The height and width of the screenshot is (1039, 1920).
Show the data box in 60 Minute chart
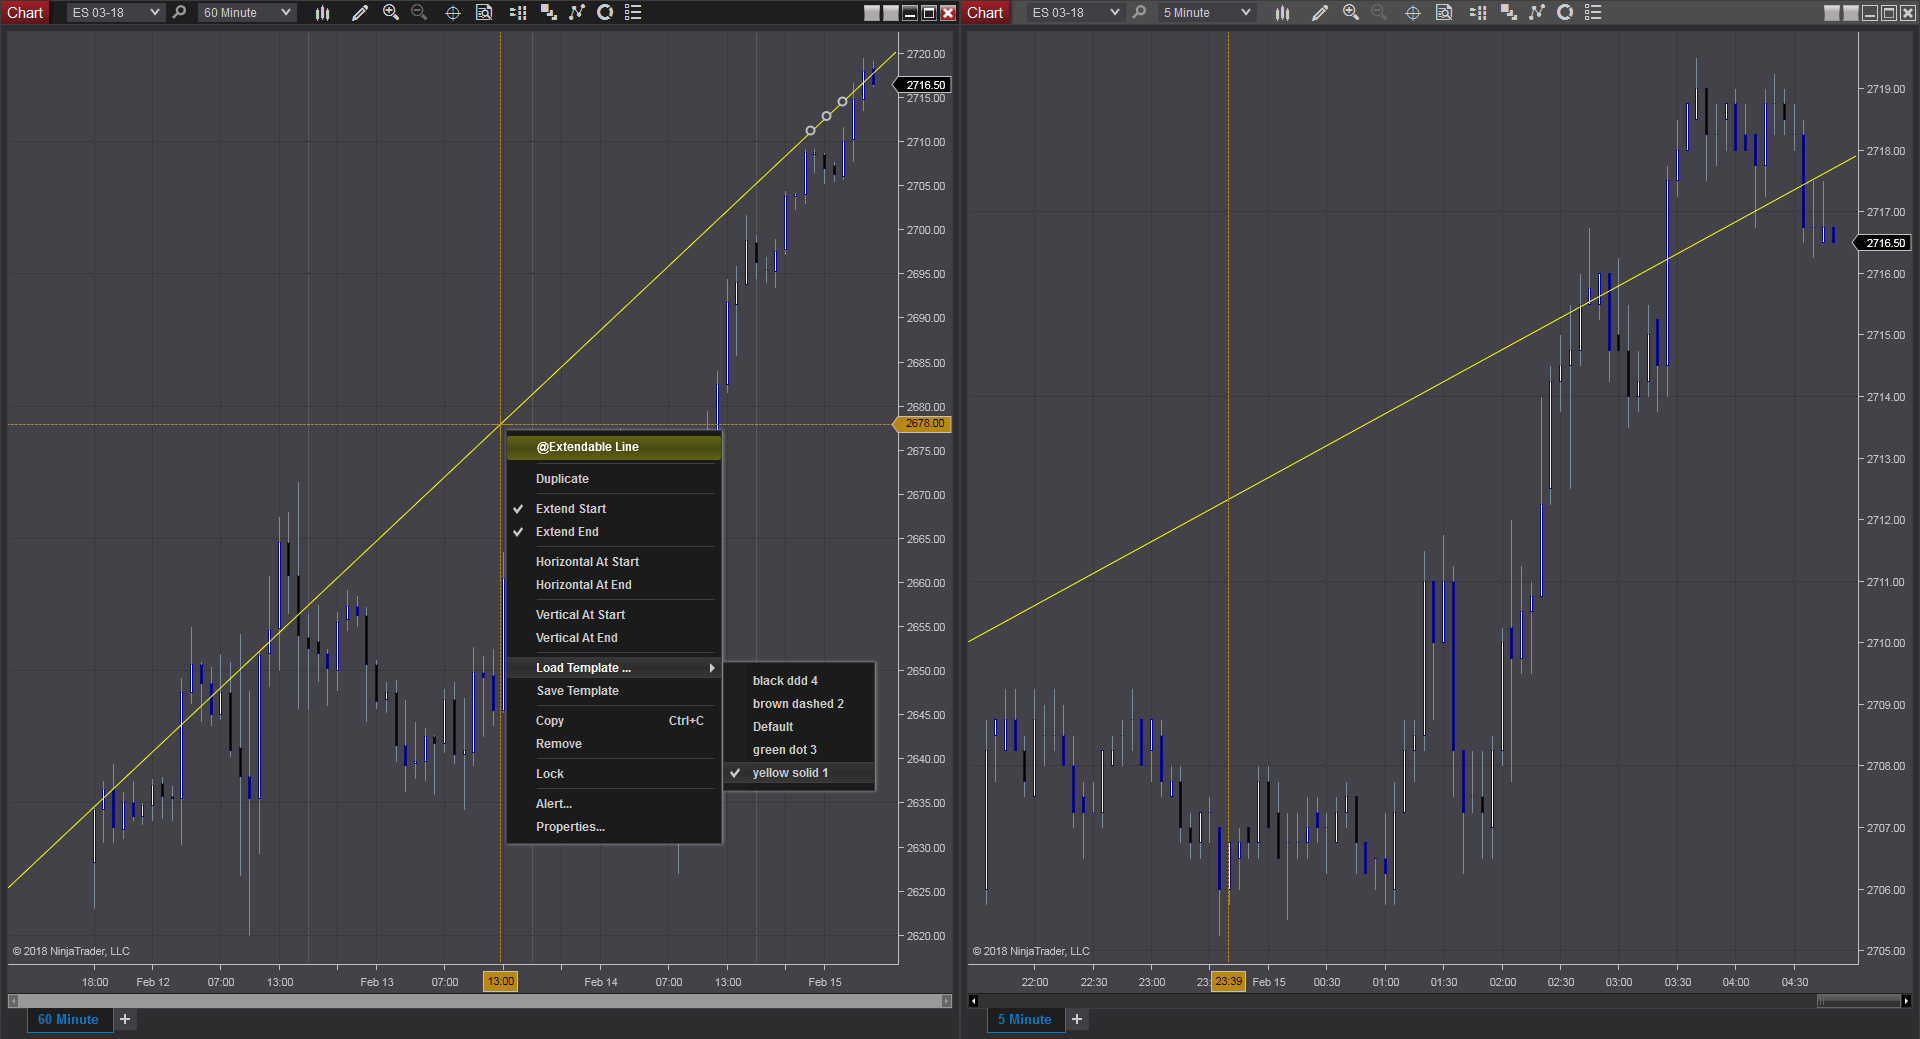point(484,12)
